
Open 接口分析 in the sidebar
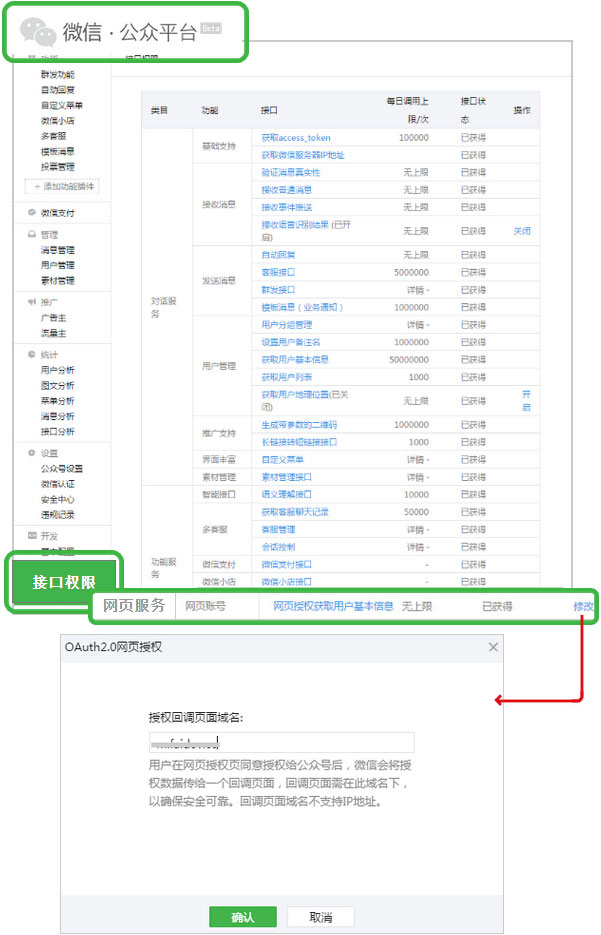coord(58,432)
